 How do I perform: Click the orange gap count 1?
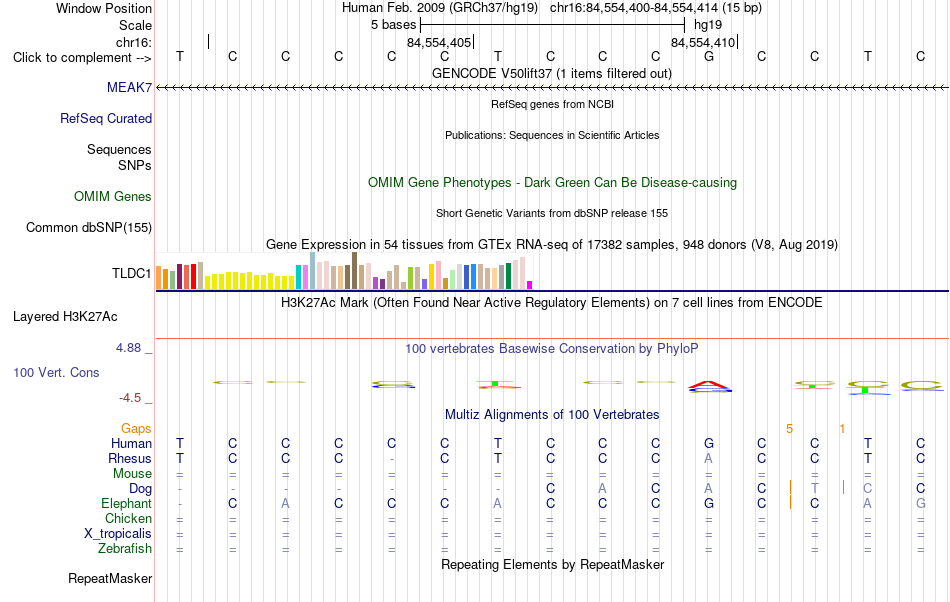pos(842,429)
